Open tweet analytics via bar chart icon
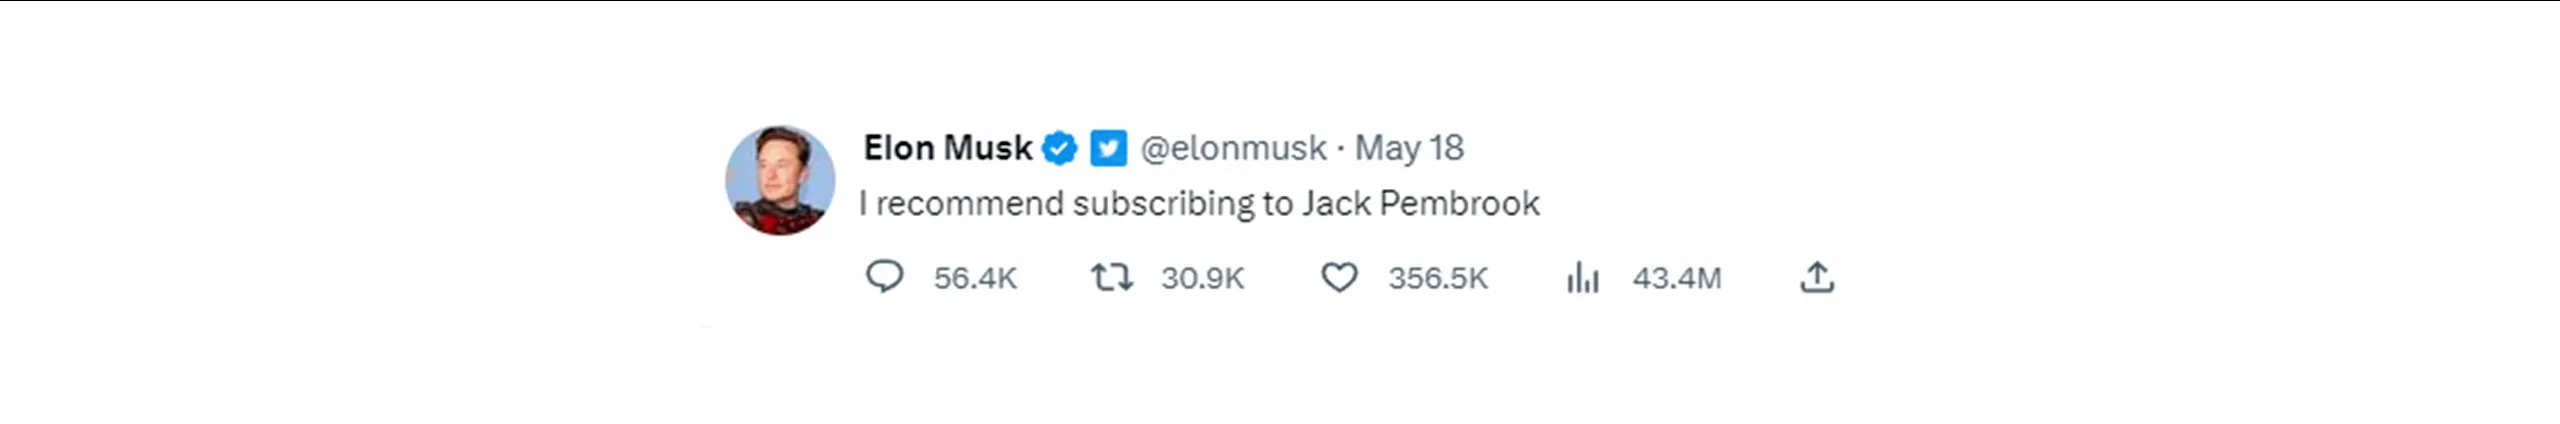Image resolution: width=2560 pixels, height=424 pixels. (1583, 277)
